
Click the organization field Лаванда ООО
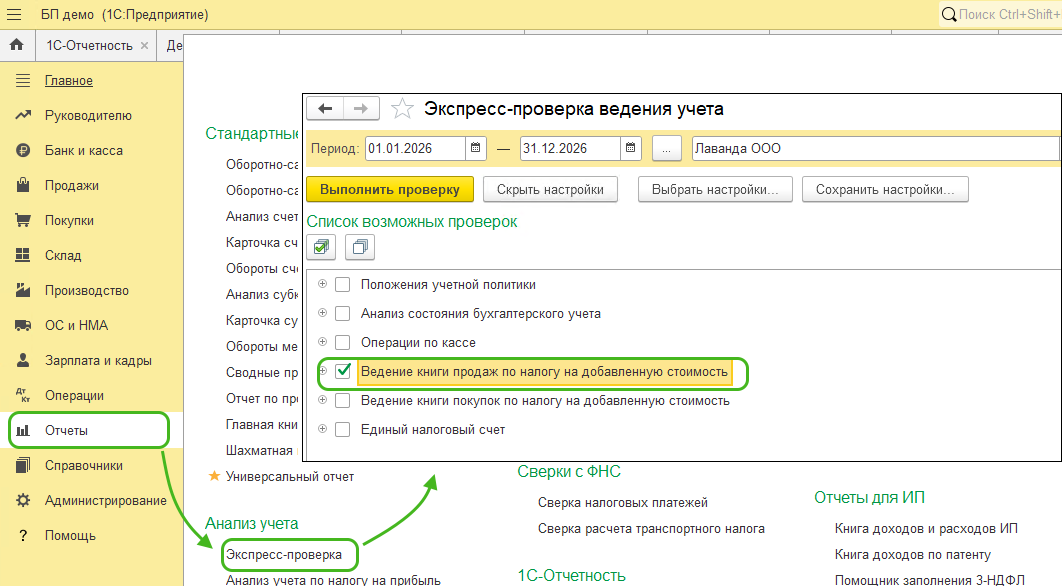[874, 149]
